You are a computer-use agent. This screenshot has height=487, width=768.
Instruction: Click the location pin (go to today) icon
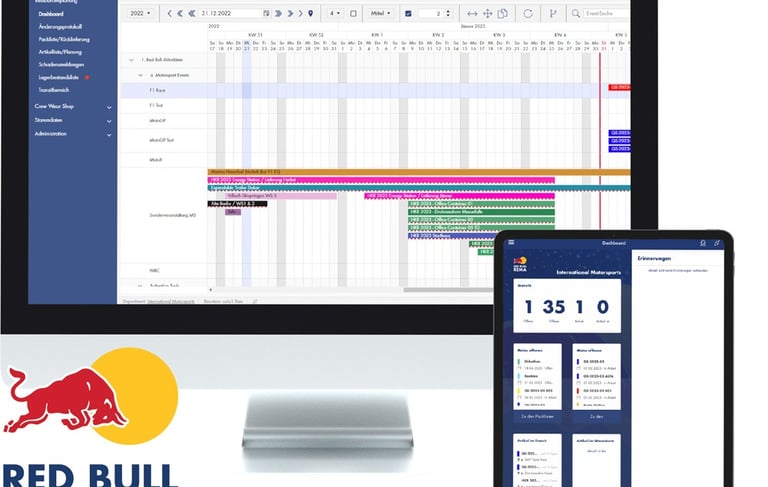pos(311,13)
